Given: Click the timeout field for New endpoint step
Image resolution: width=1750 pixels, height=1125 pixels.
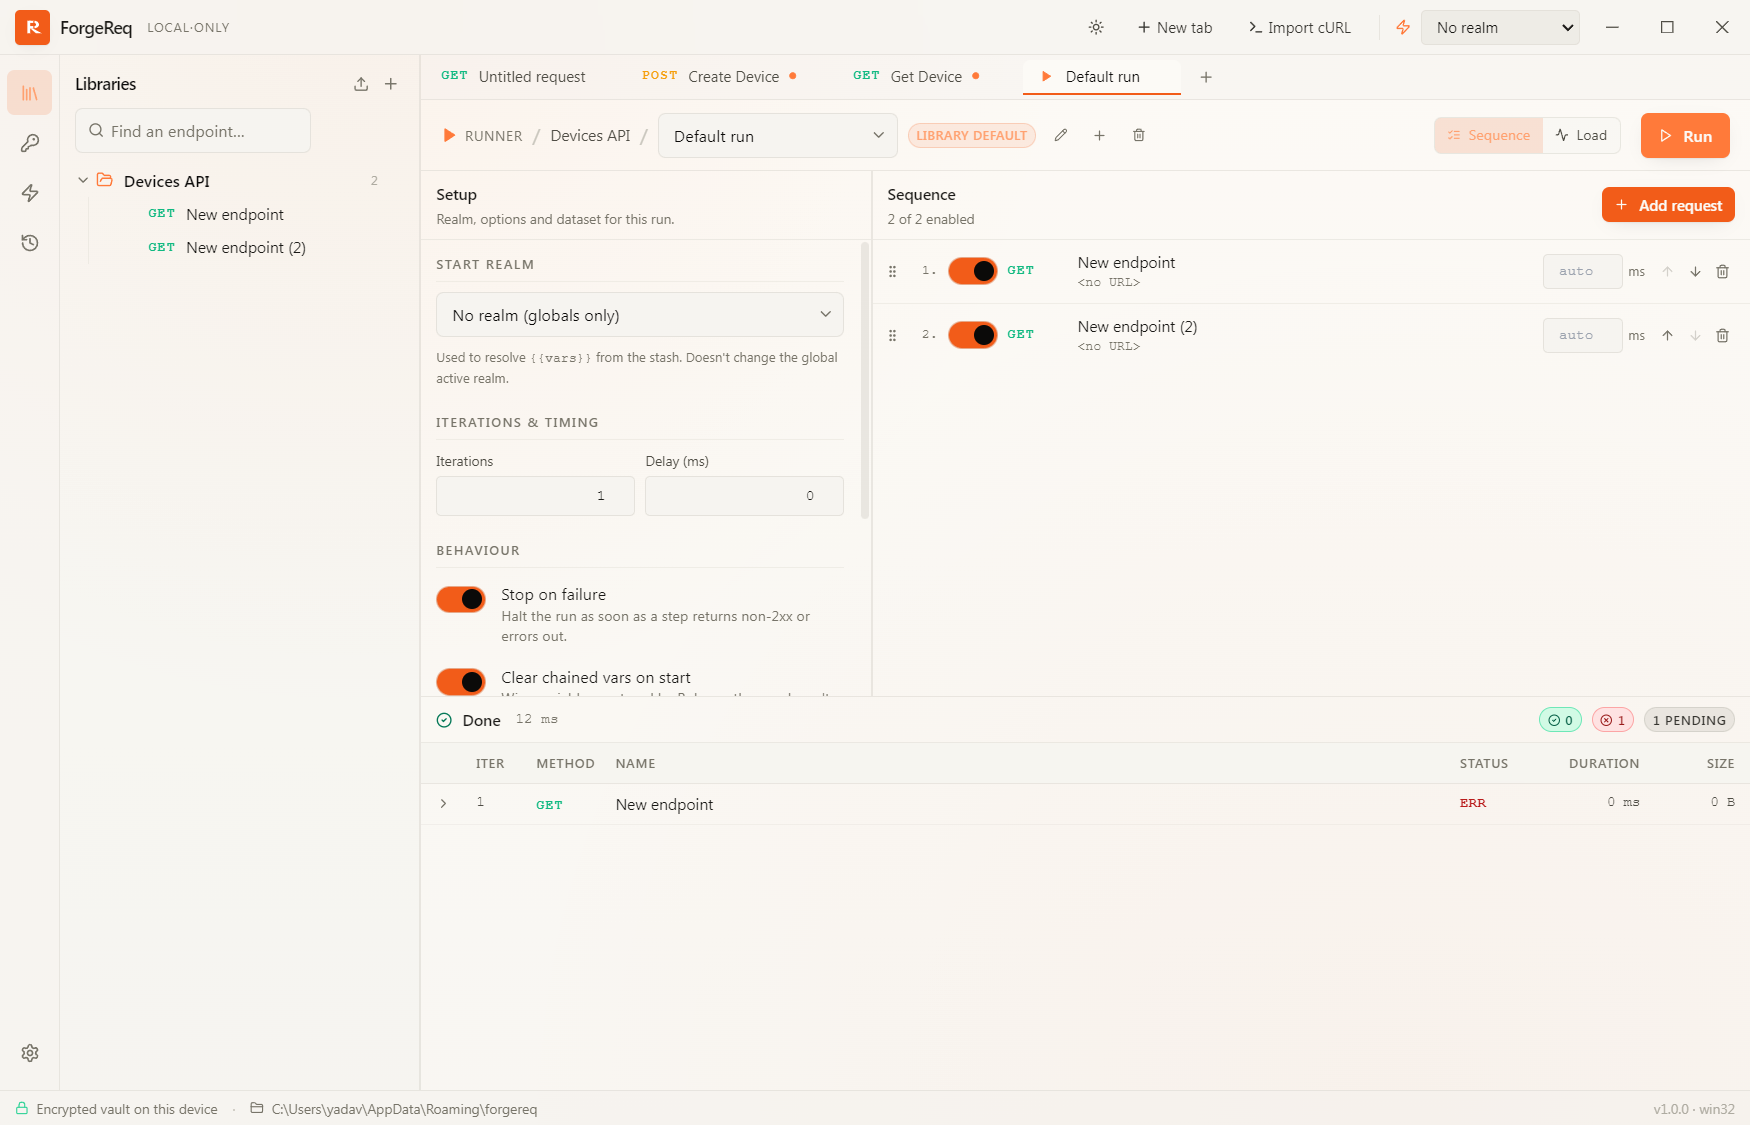Looking at the screenshot, I should 1583,271.
